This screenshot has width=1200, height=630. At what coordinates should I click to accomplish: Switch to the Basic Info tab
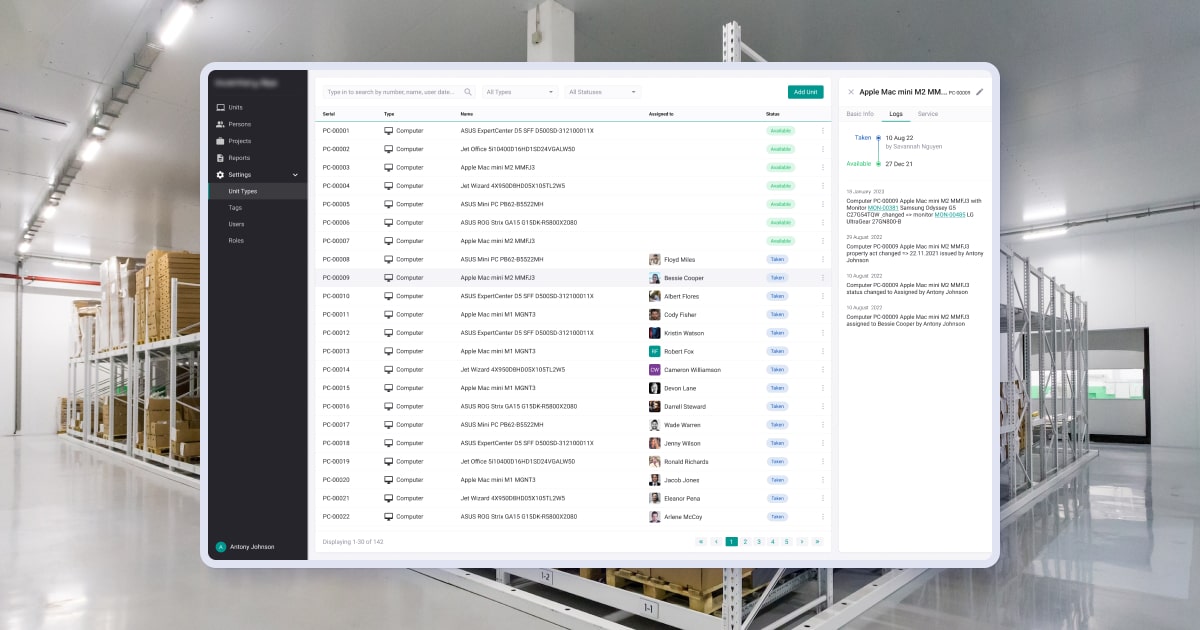860,114
